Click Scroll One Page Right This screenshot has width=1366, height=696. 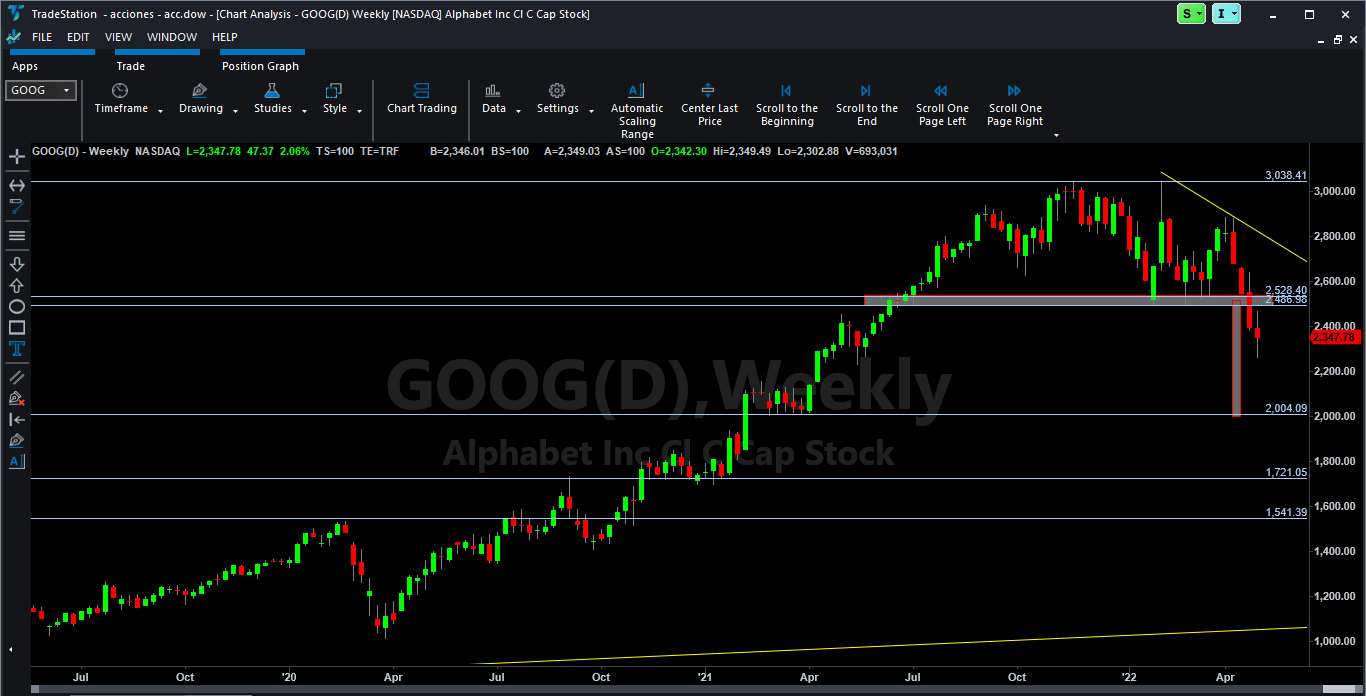pos(1015,105)
